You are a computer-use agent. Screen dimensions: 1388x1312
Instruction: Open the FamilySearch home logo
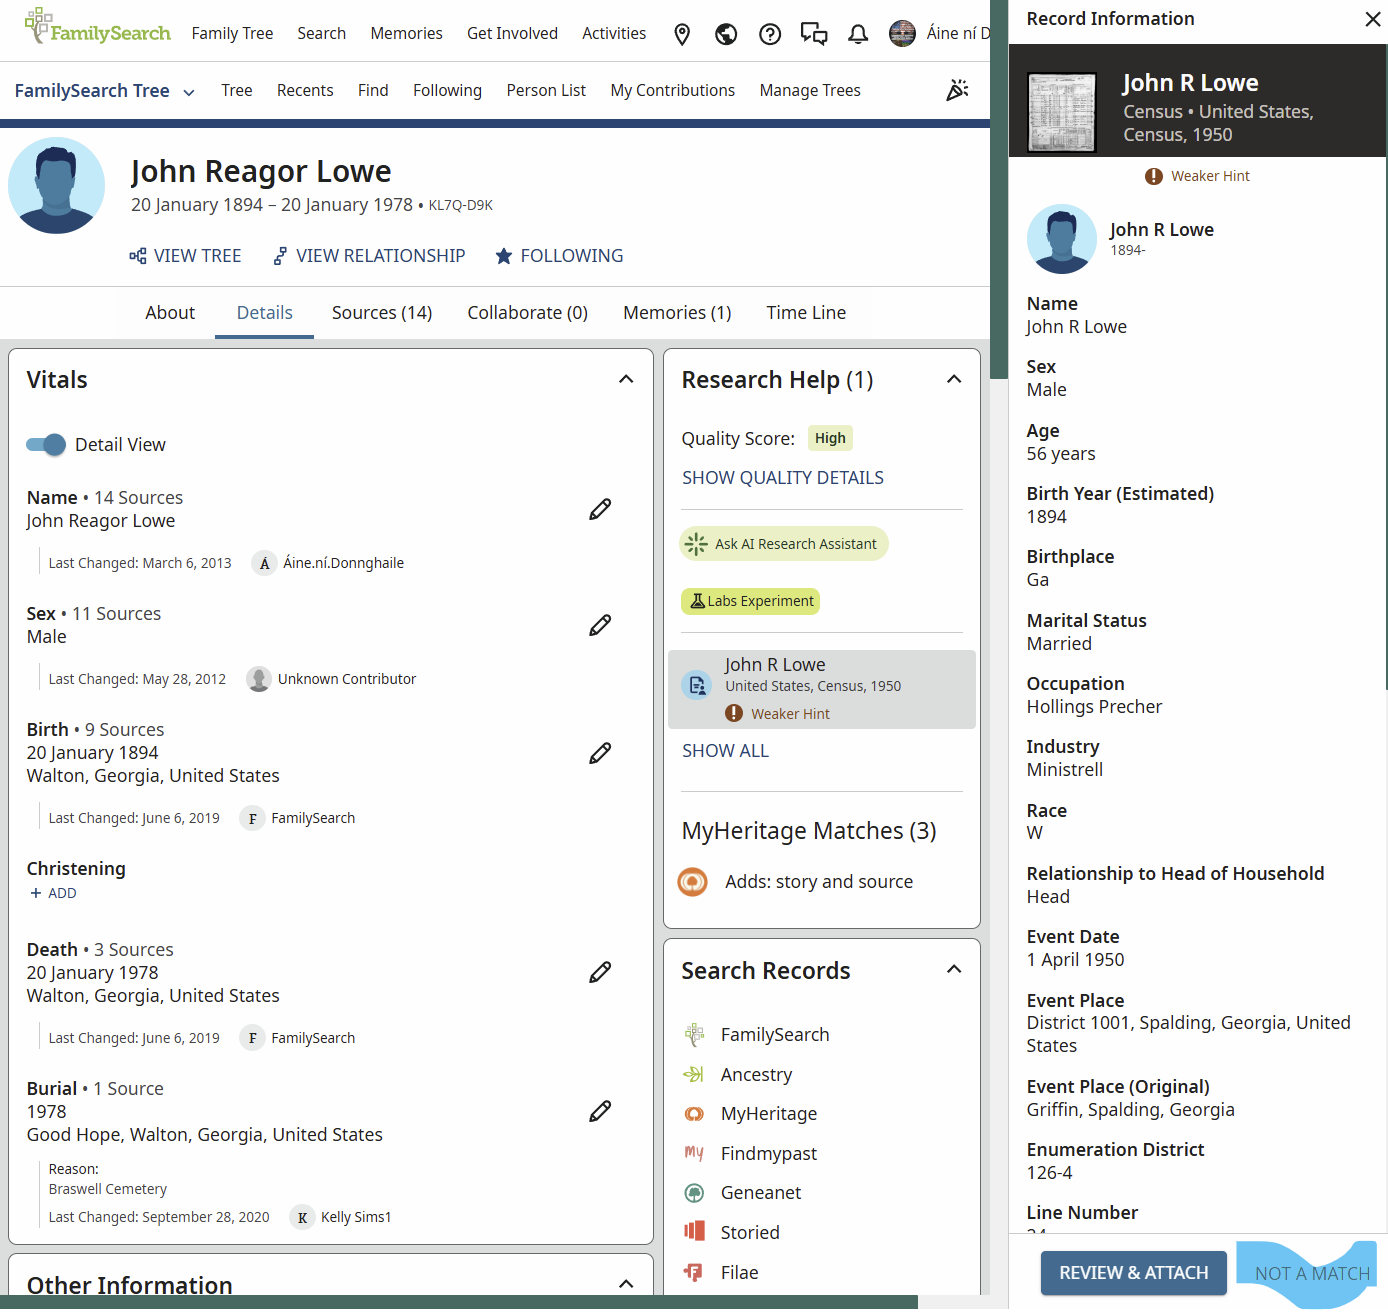[x=98, y=27]
